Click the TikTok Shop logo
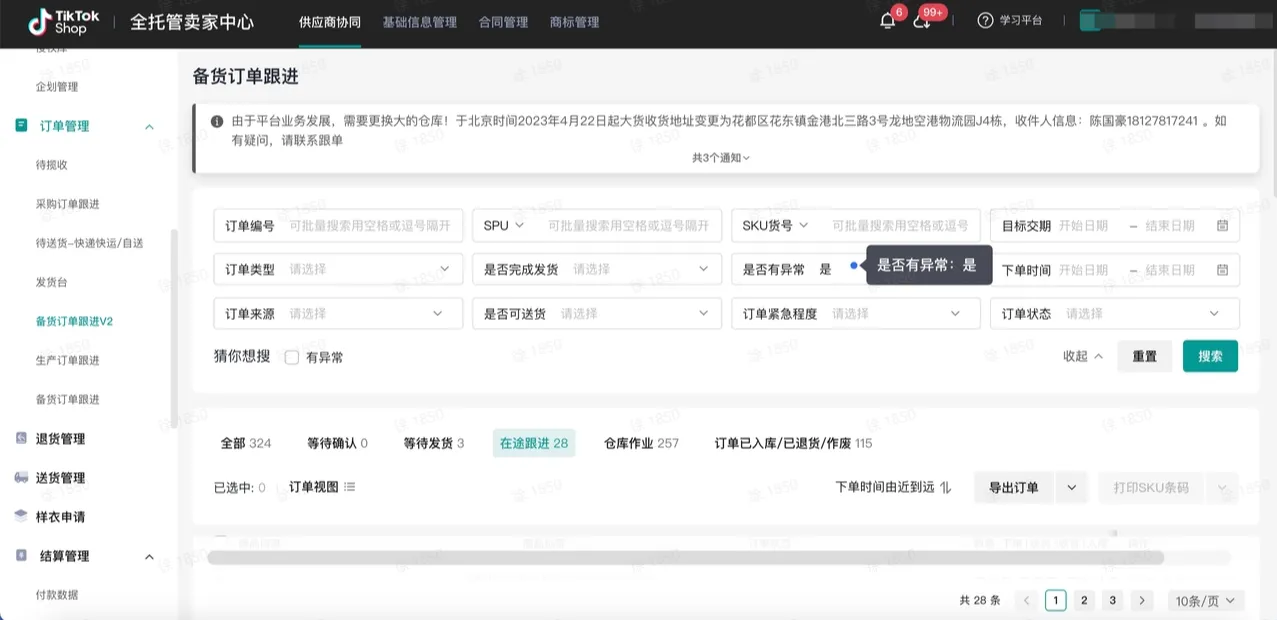Screen dimensions: 1277x620 tap(64, 22)
